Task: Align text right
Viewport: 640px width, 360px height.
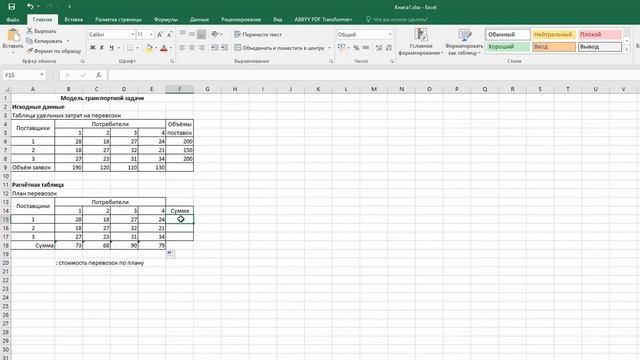Action: pos(201,48)
